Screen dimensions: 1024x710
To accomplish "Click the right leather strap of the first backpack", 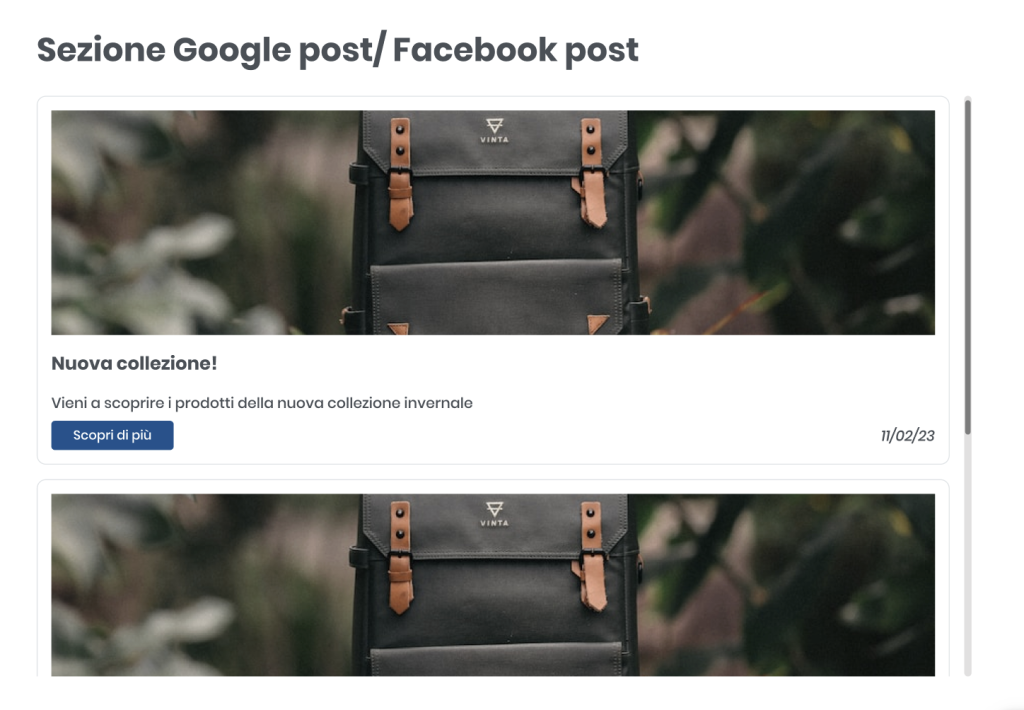I will [592, 173].
